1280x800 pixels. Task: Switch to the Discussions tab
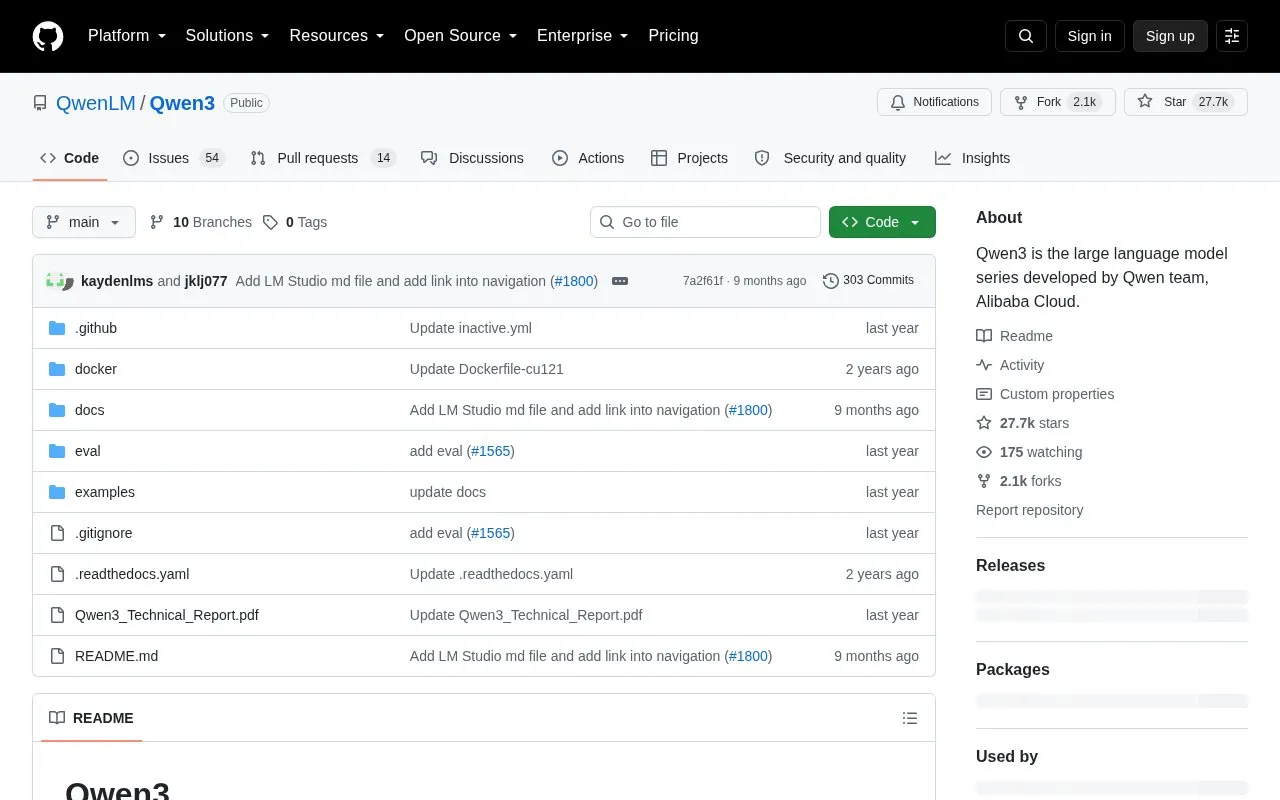point(472,158)
